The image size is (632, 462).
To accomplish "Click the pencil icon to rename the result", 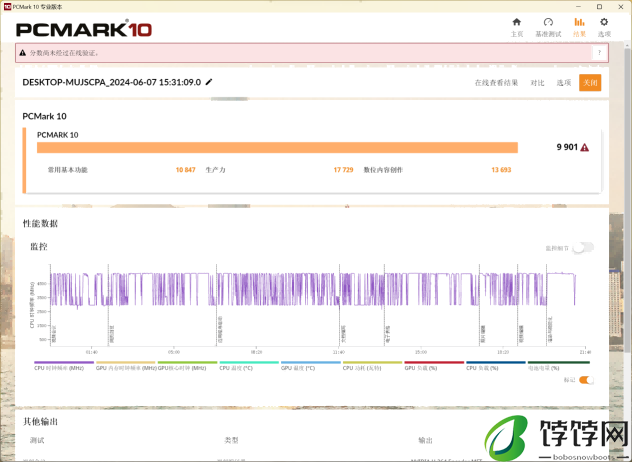I will (209, 82).
